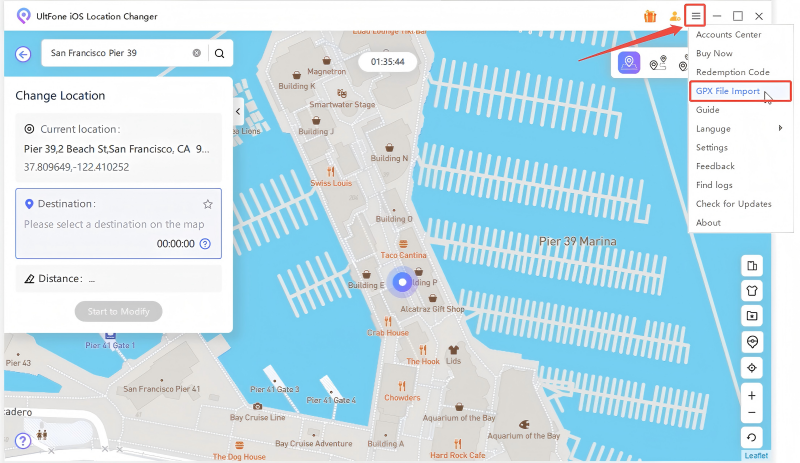Select Check for Updates
Viewport: 800px width, 463px height.
[734, 204]
